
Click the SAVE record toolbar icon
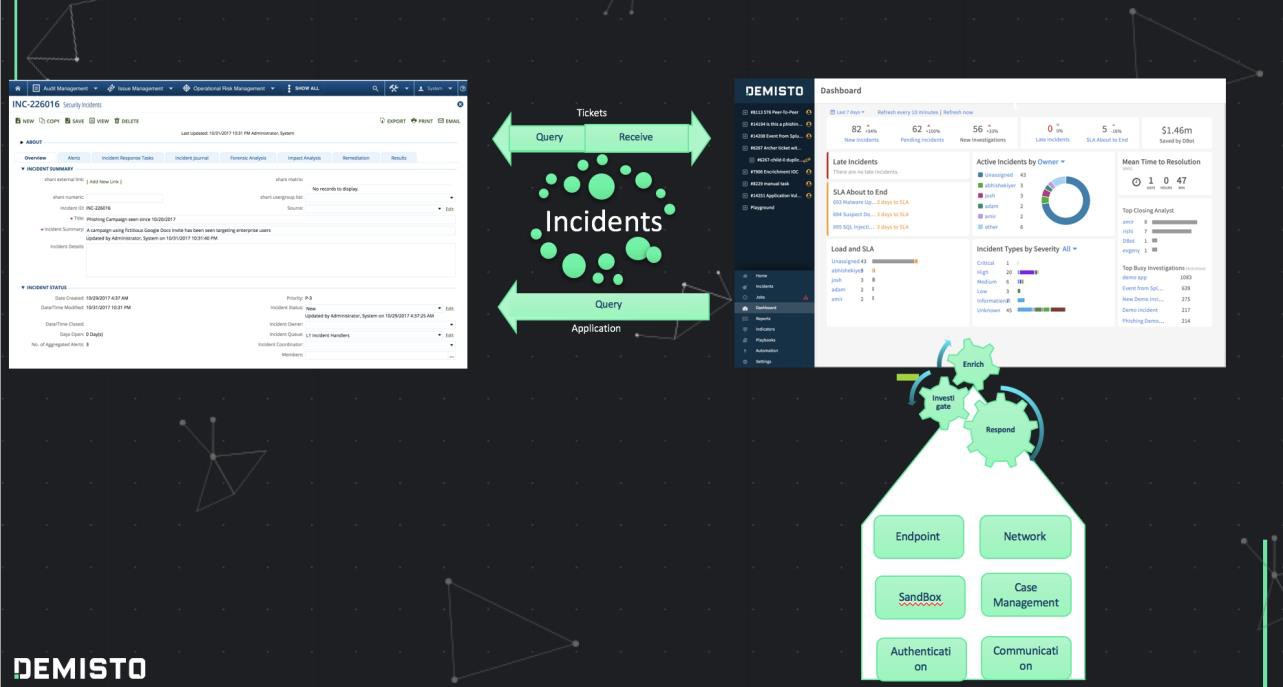[77, 121]
